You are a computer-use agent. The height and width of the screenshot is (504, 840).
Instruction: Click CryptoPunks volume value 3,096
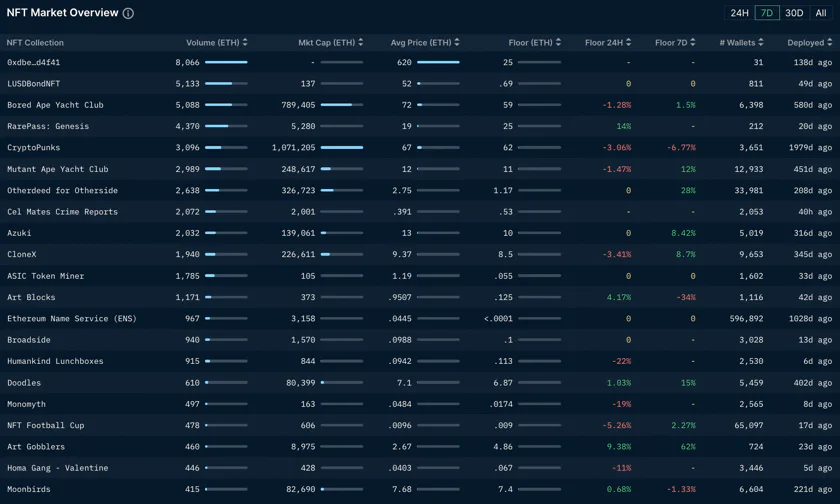coord(188,147)
